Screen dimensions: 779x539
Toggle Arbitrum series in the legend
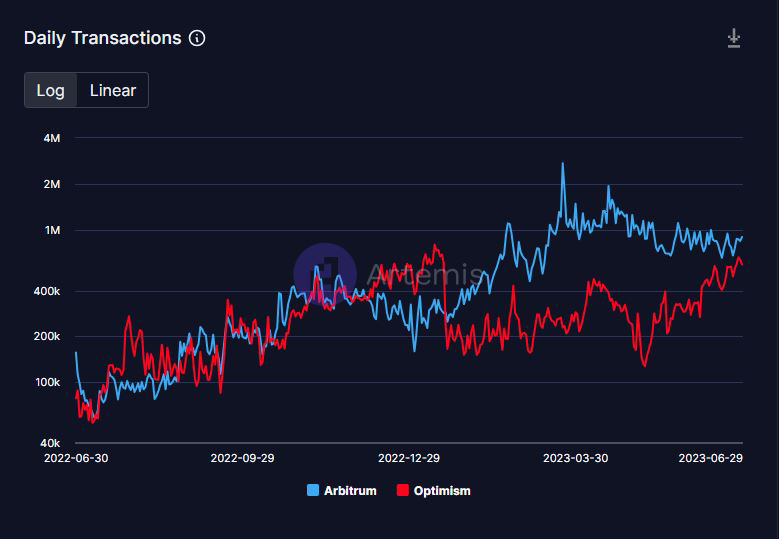tap(342, 491)
